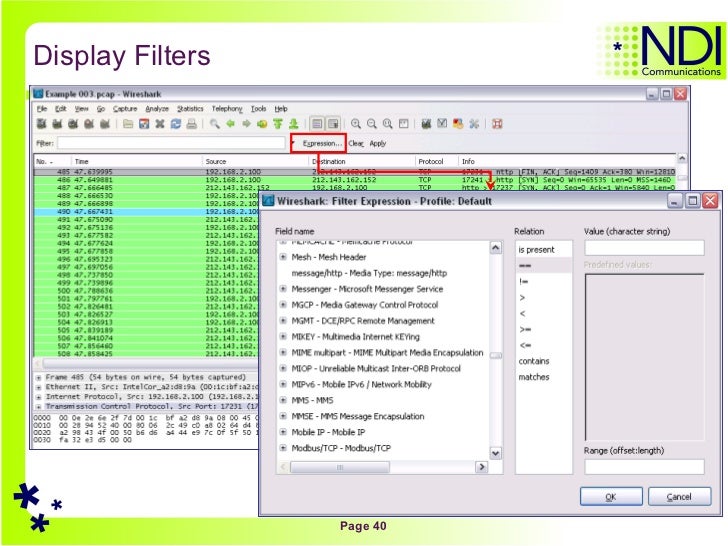Expand Messenger - Microsoft Messenger Service

click(283, 289)
